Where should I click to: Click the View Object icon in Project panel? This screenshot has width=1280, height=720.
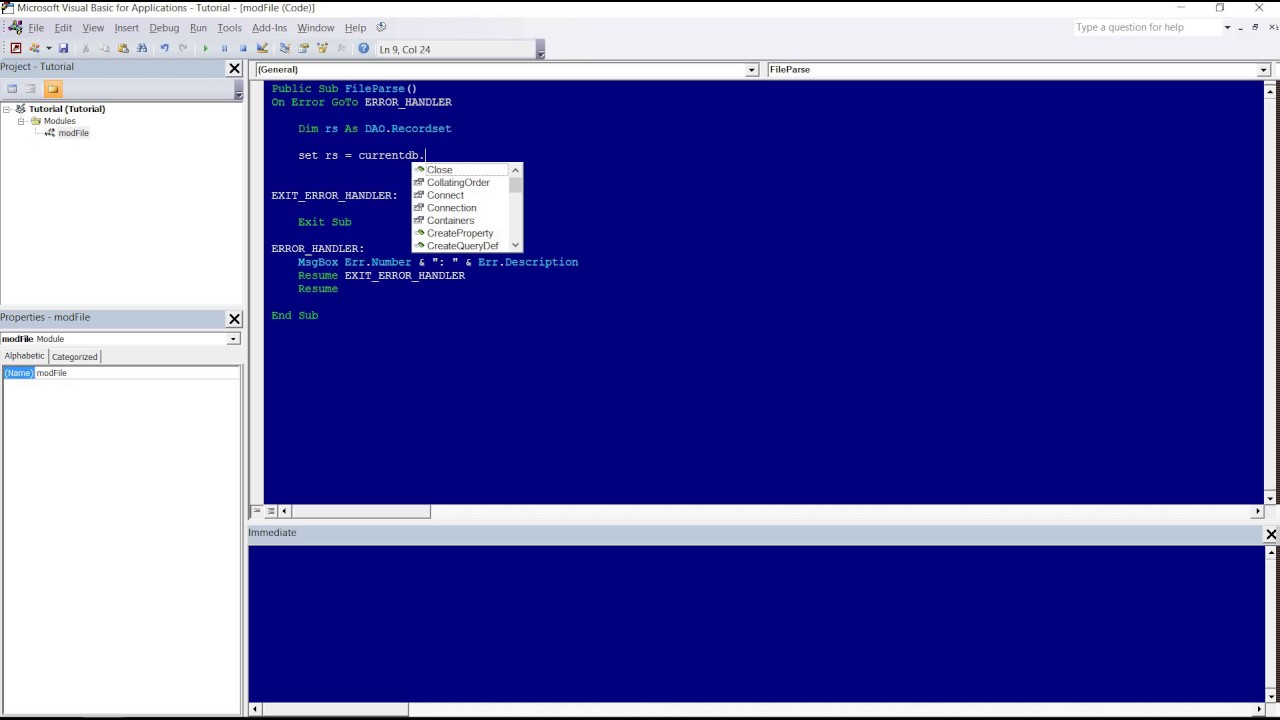click(x=31, y=89)
